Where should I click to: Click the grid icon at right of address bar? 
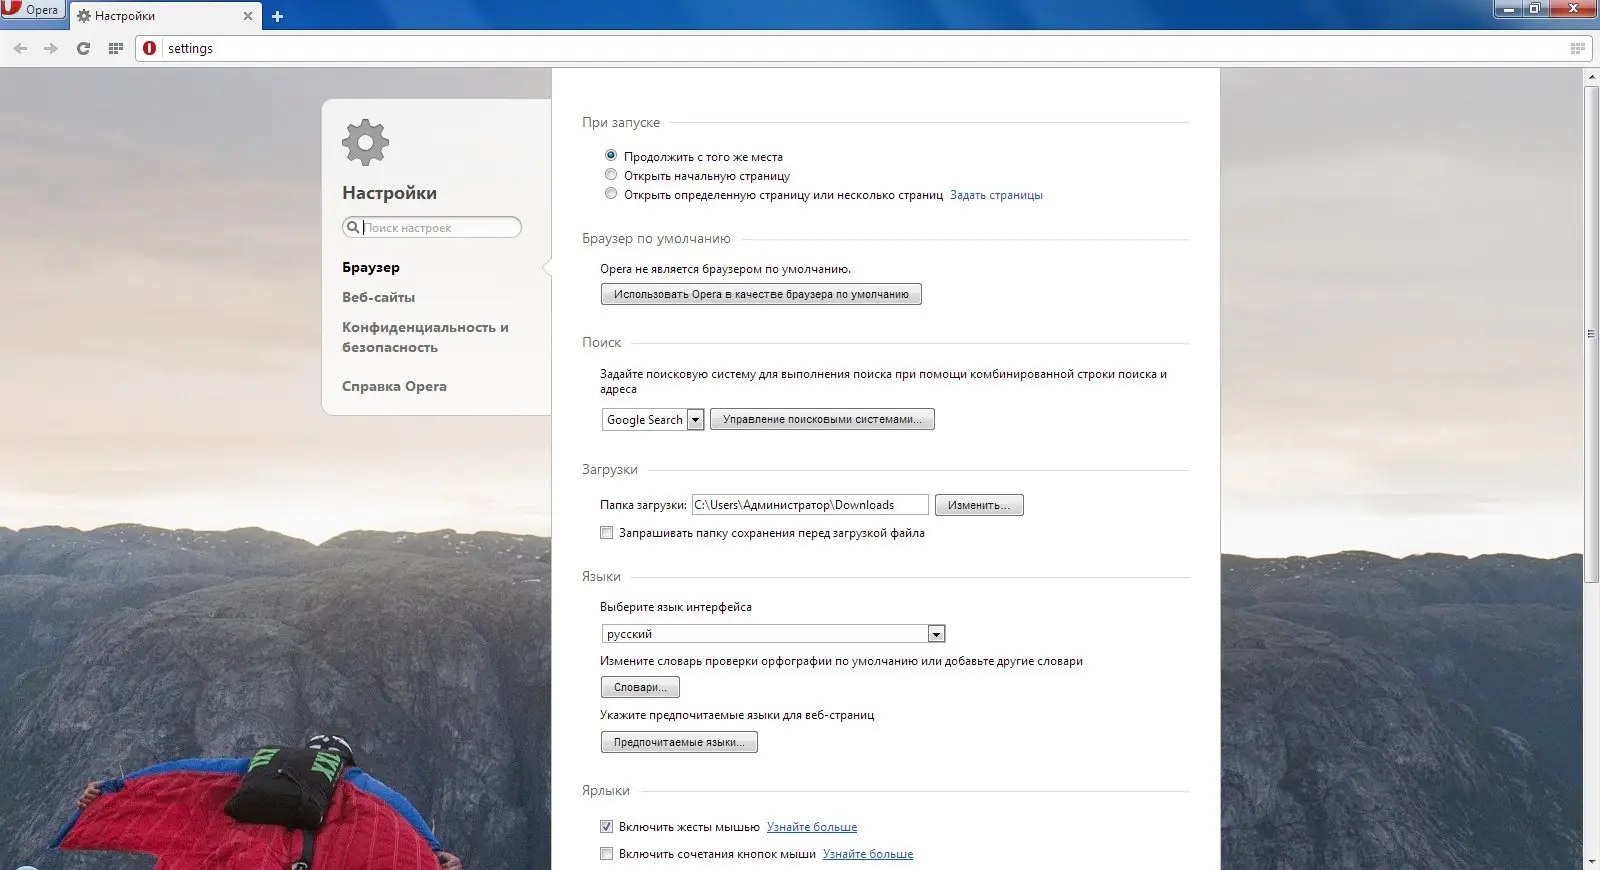[x=1577, y=48]
